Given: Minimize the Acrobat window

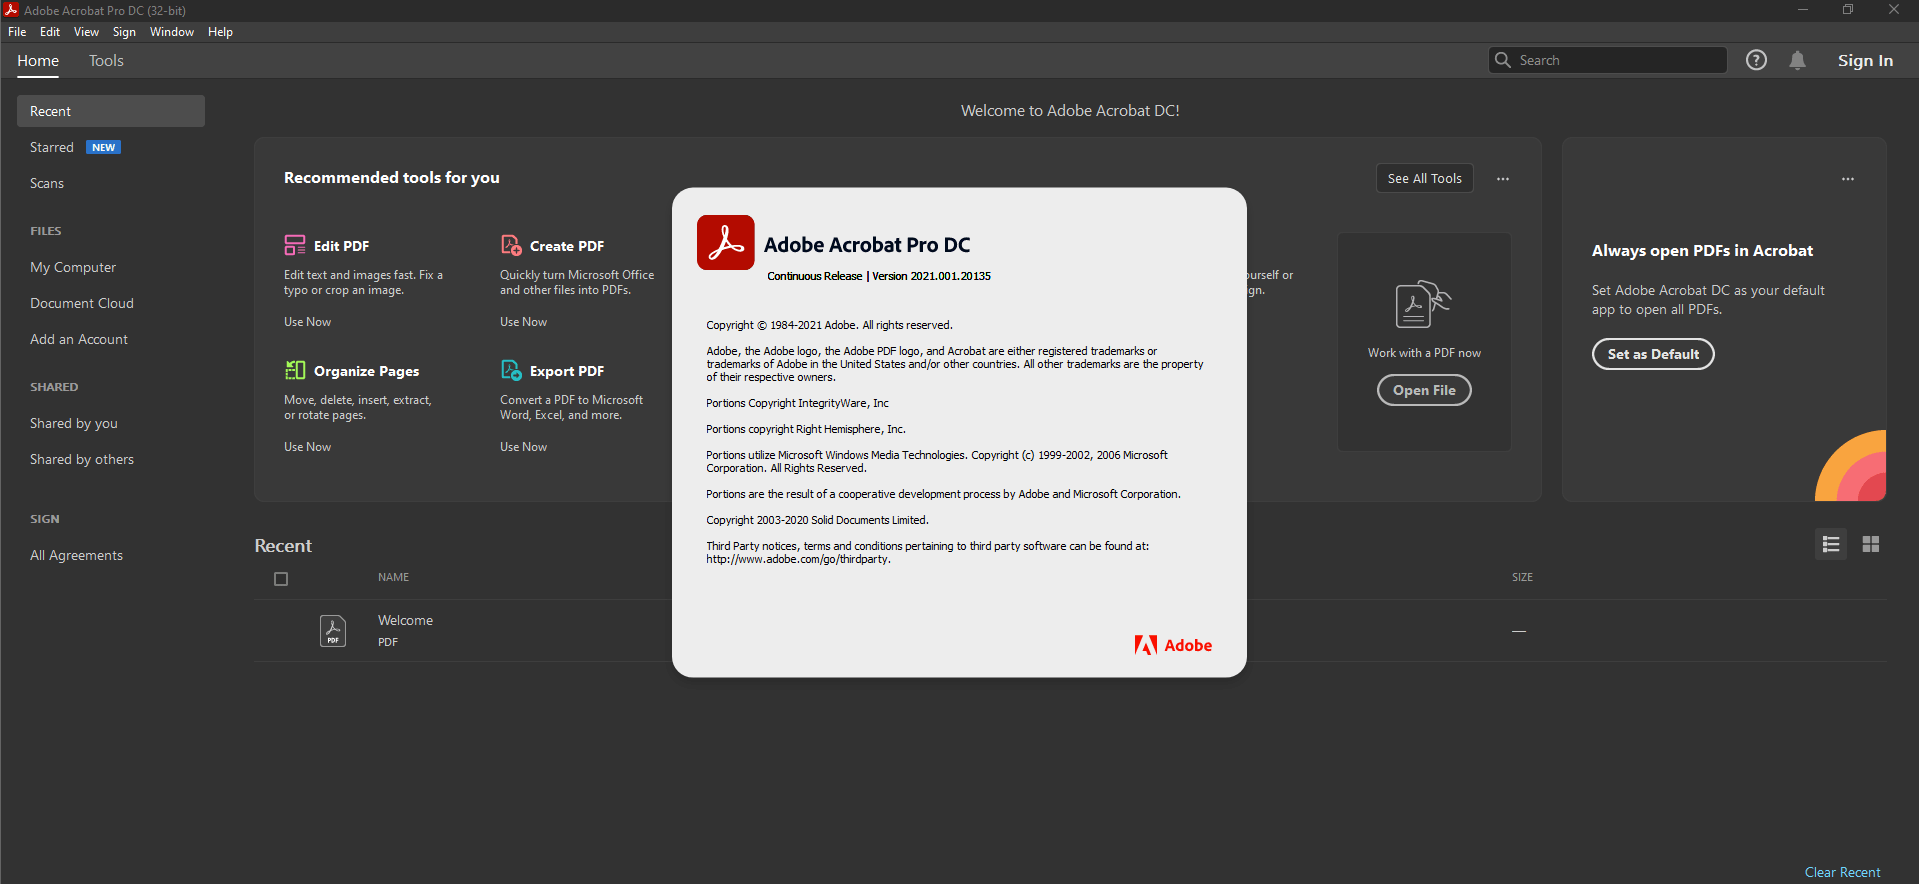Looking at the screenshot, I should pos(1803,10).
